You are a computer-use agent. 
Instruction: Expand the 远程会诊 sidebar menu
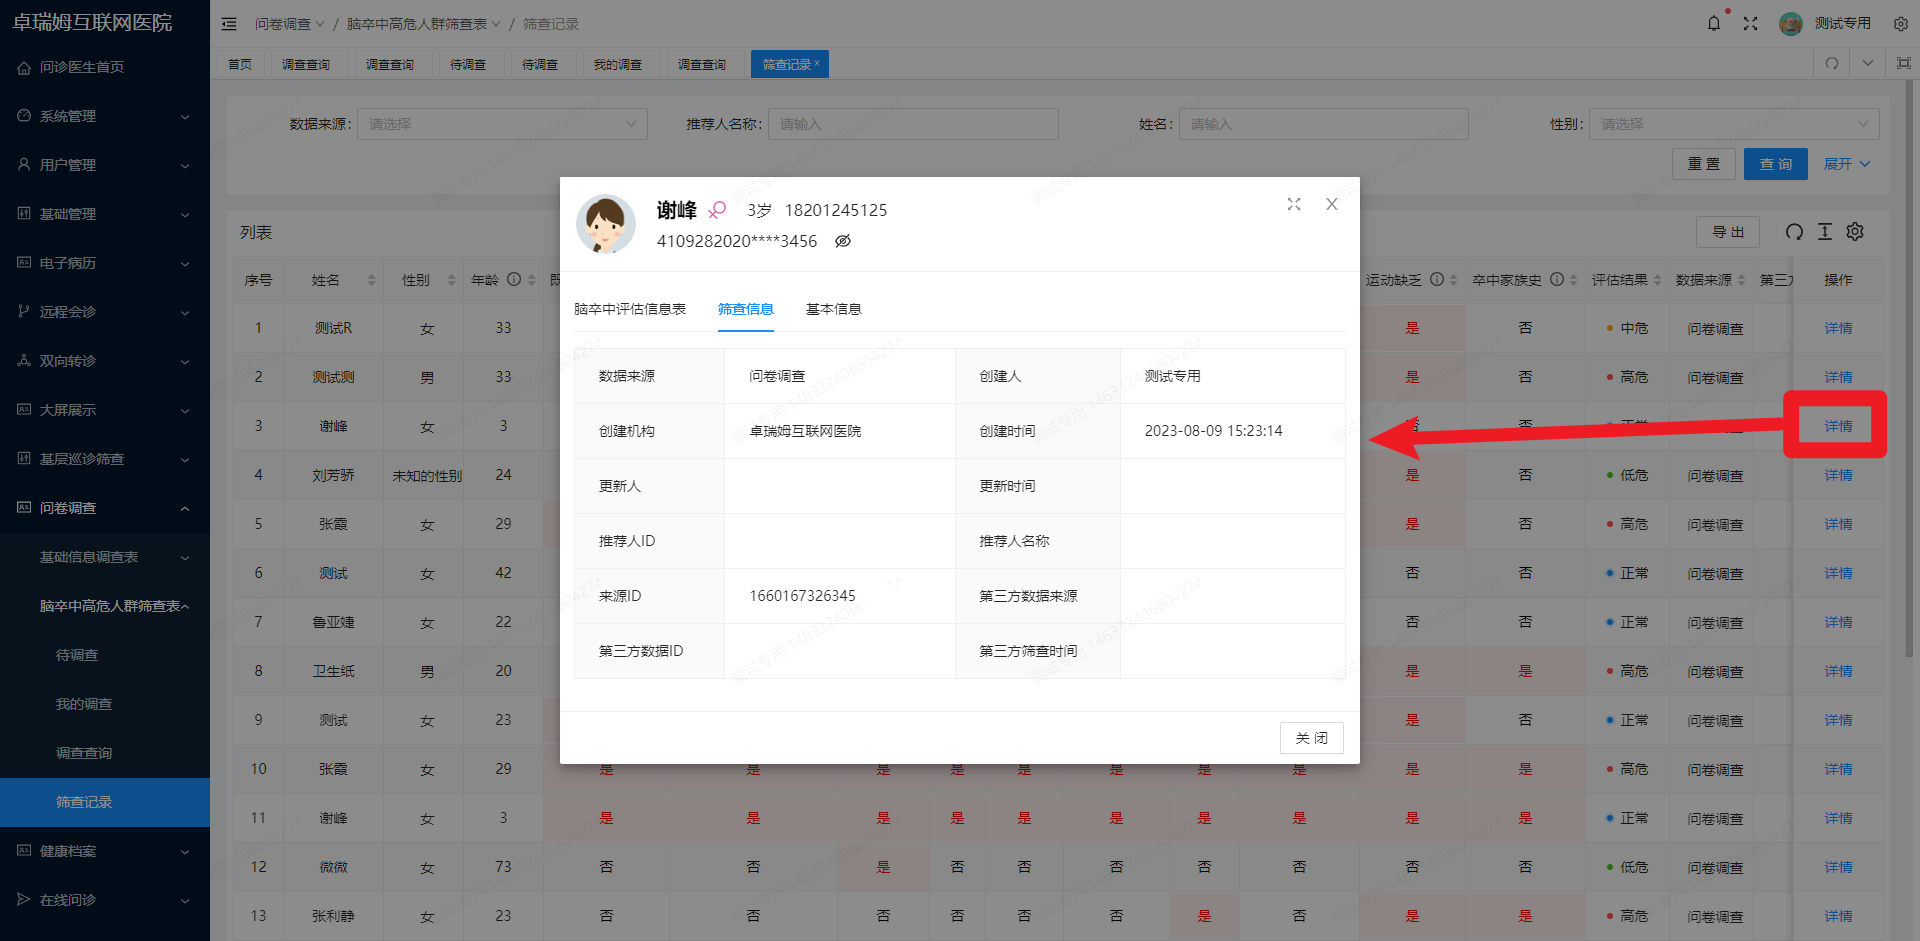(105, 312)
